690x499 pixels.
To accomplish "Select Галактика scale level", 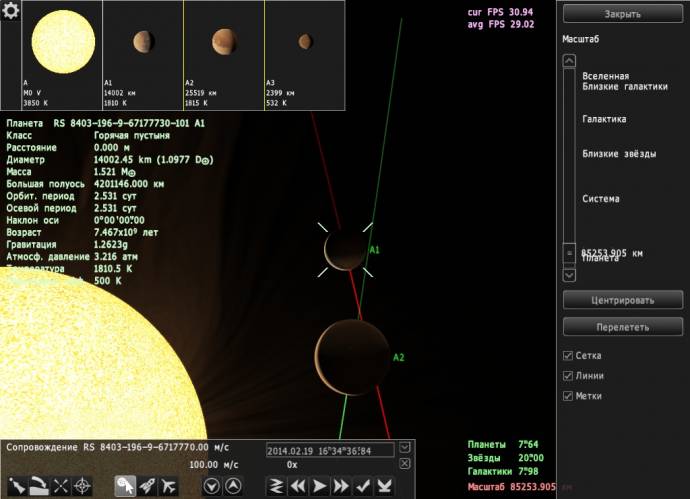I will tap(604, 119).
